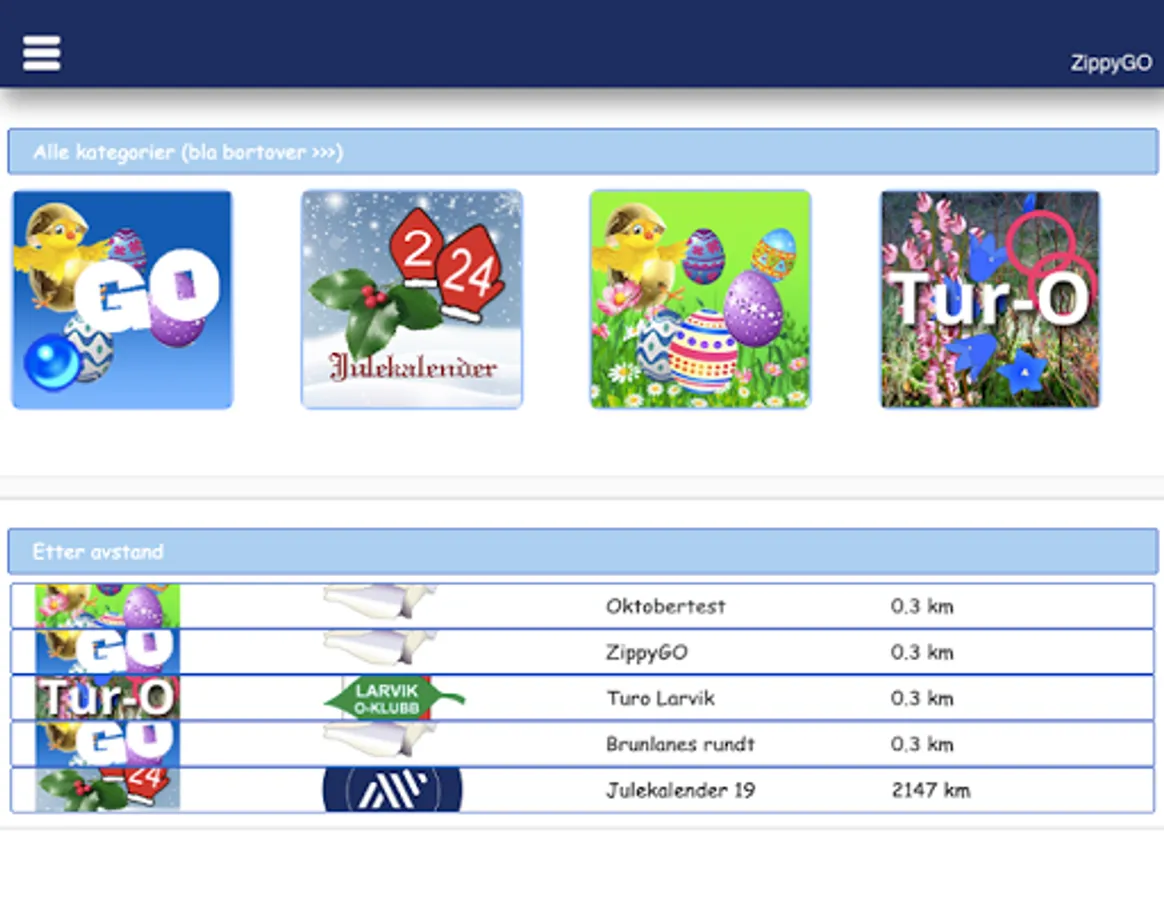Click the 'Alle kategorier' header bar
The height and width of the screenshot is (900, 1164).
pos(583,151)
